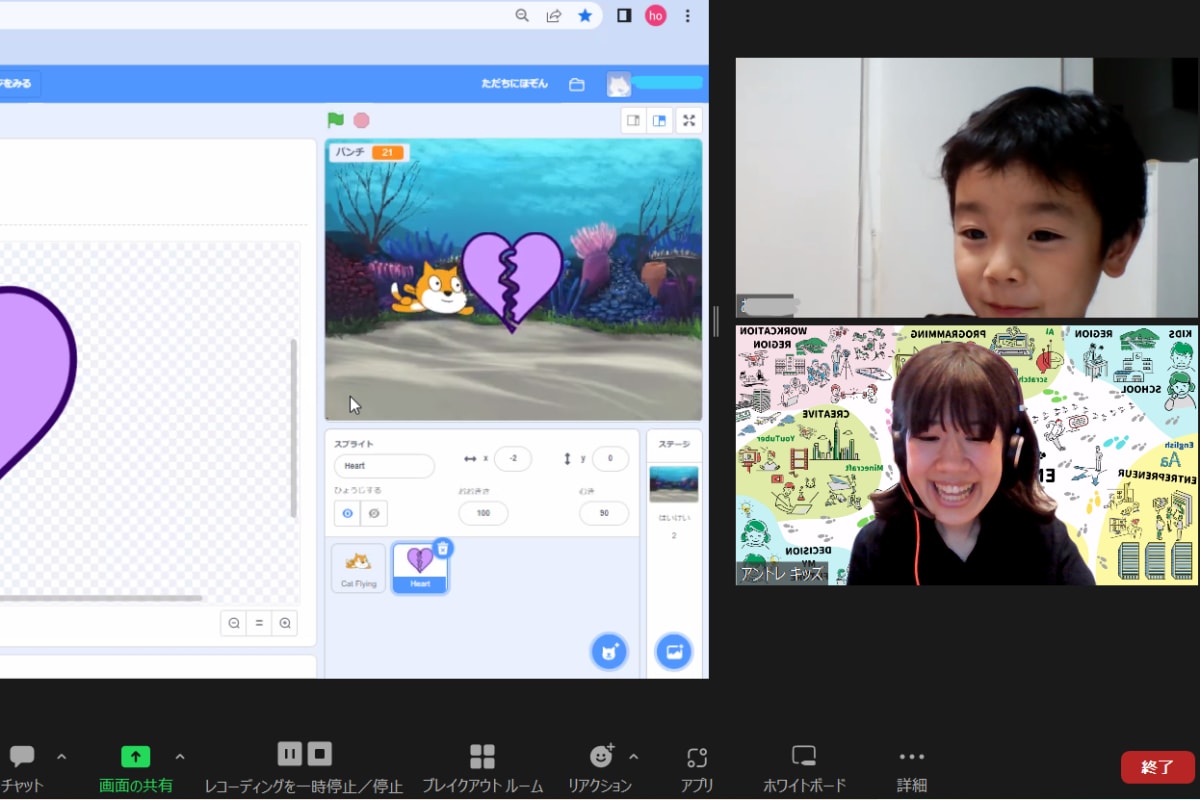The image size is (1200, 800).
Task: Select the Cat Flying sprite thumbnail
Action: click(358, 568)
